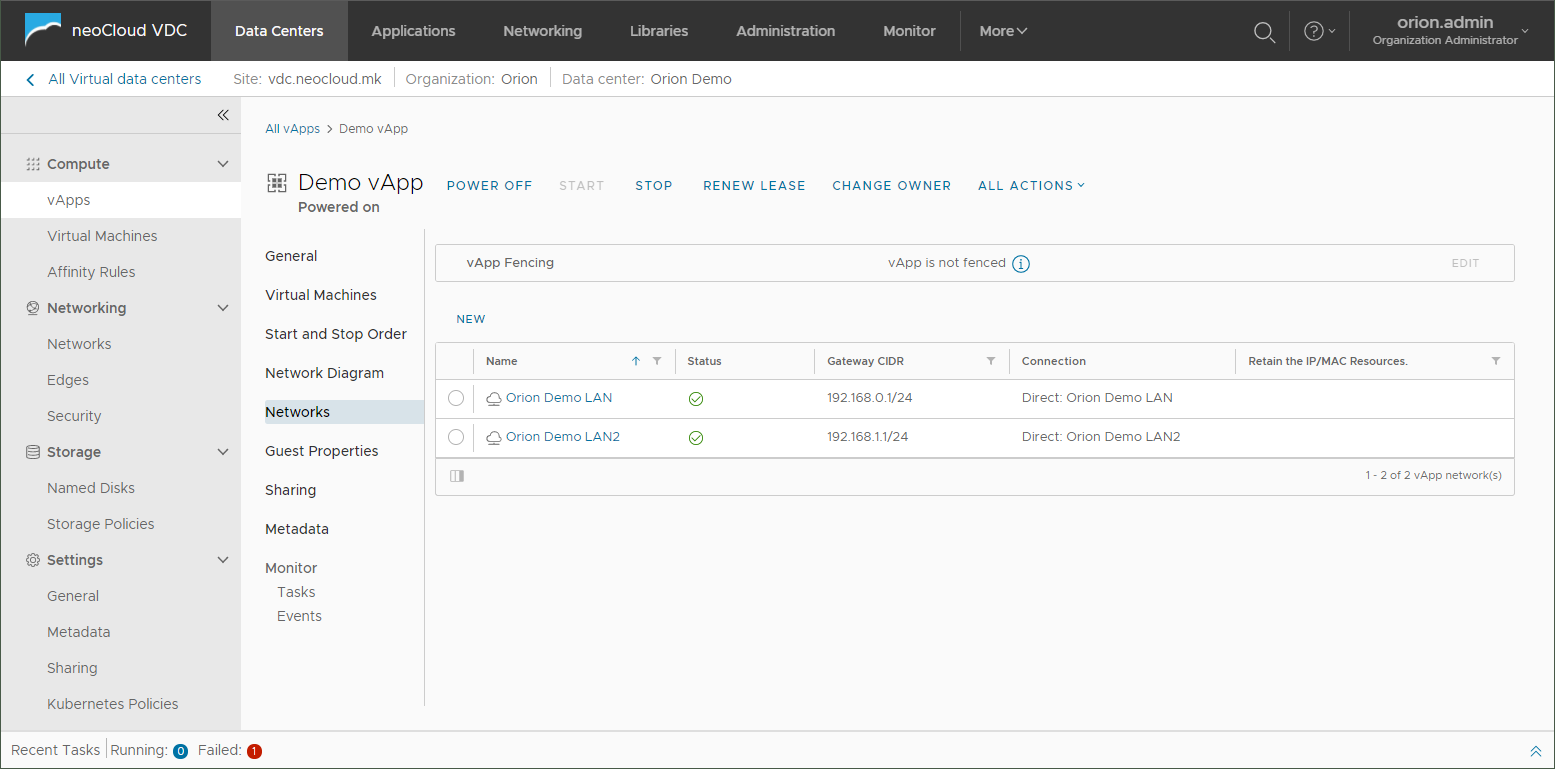The width and height of the screenshot is (1555, 769).
Task: Open Storage Policies in the sidebar
Action: [x=101, y=524]
